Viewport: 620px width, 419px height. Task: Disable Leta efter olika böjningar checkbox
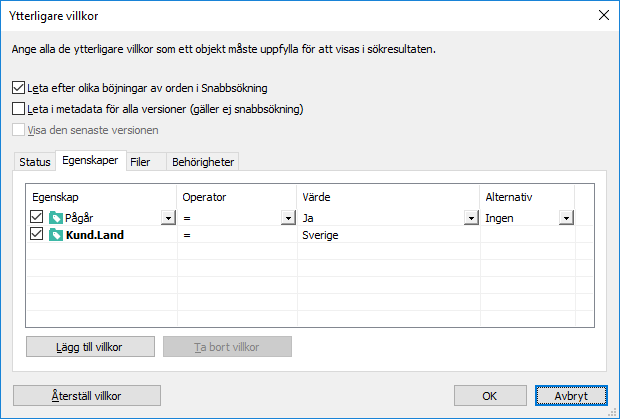point(18,88)
